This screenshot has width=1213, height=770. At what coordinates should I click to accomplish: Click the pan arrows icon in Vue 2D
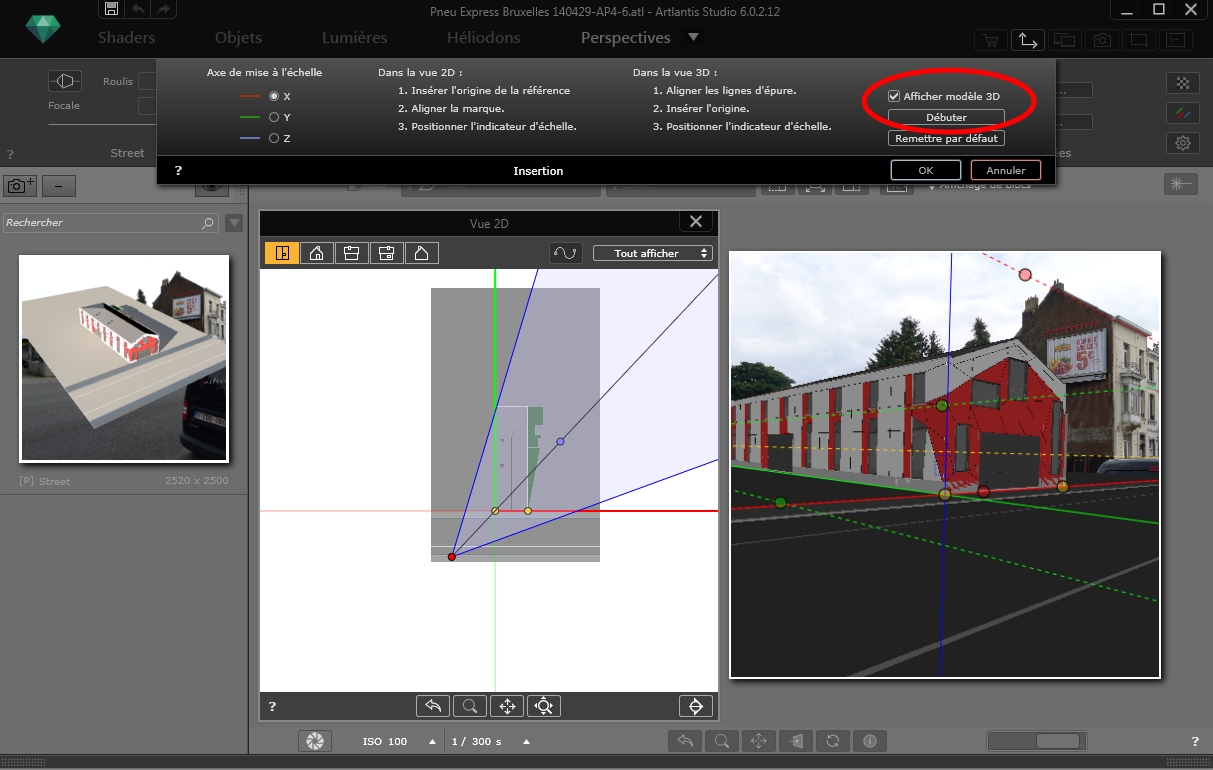(507, 706)
